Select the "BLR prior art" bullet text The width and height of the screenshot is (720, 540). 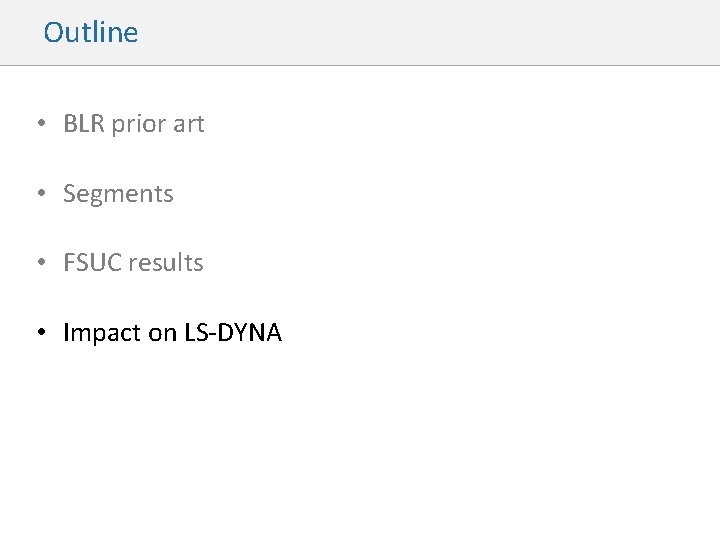pyautogui.click(x=133, y=124)
